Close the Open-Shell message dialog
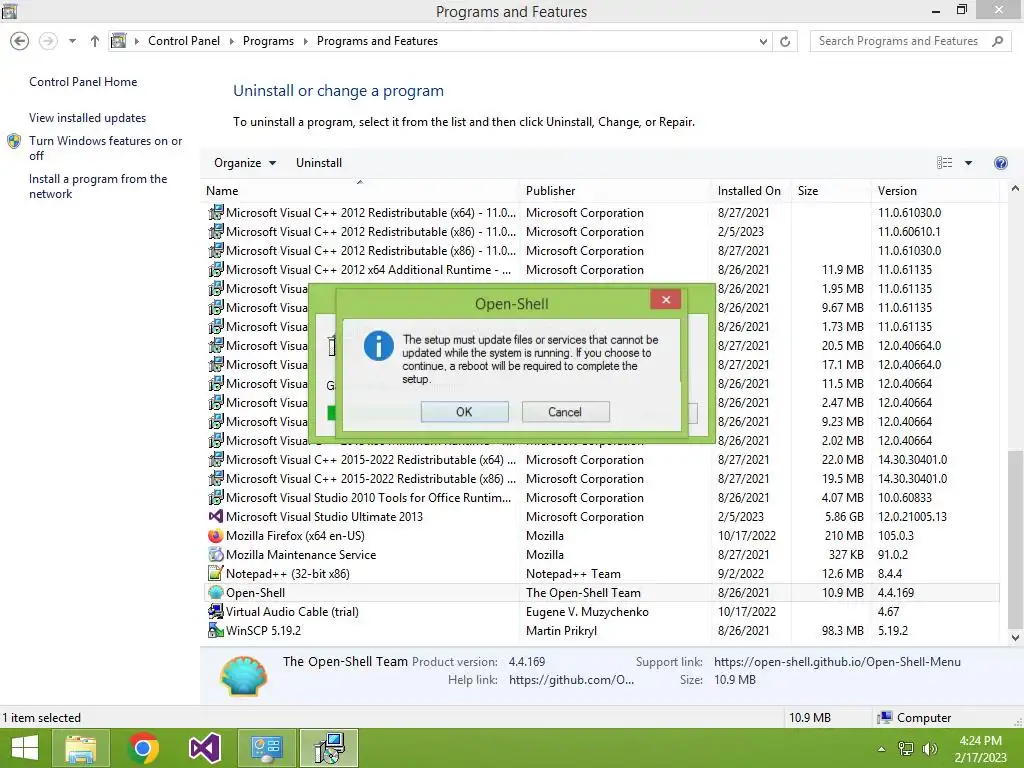The image size is (1024, 768). [x=665, y=300]
